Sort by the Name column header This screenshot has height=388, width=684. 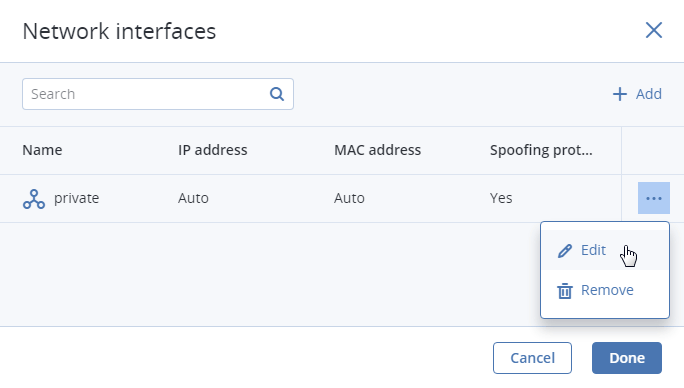[x=42, y=150]
